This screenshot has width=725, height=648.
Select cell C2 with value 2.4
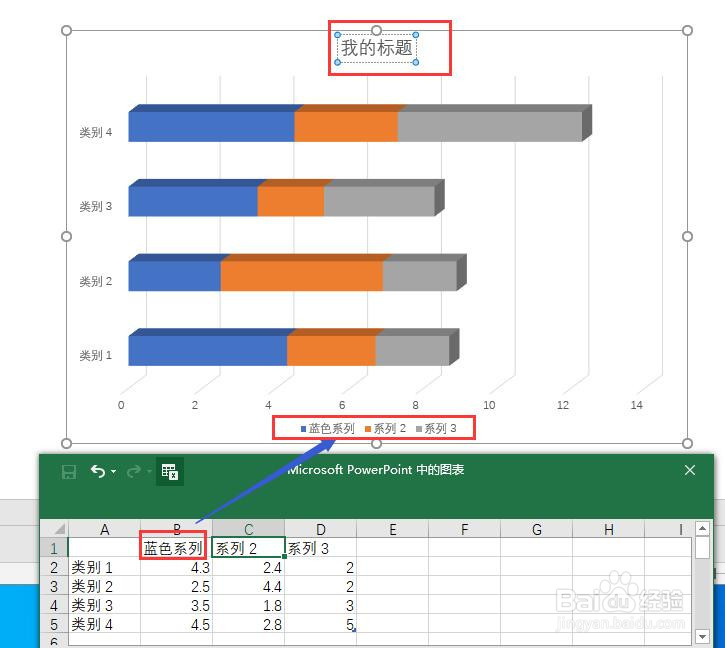pos(248,568)
